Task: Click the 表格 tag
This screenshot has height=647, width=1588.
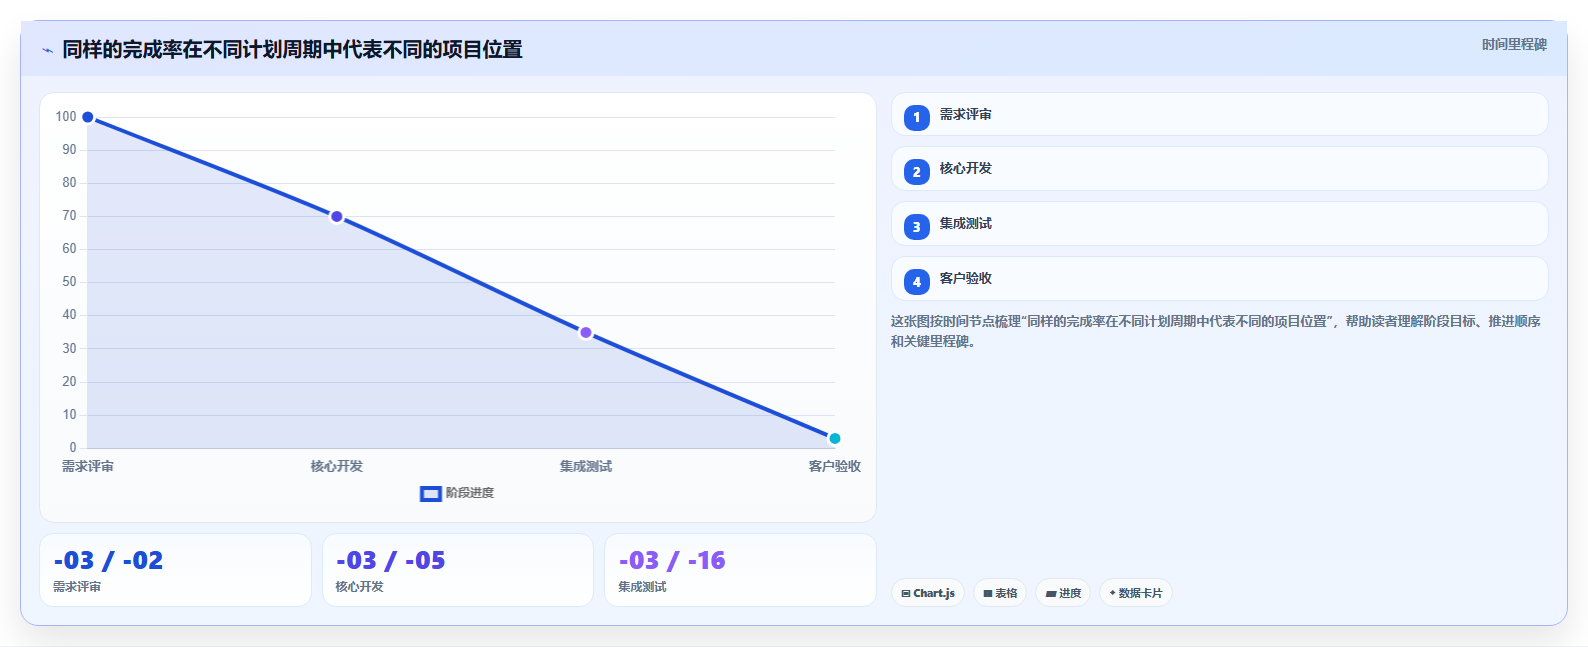Action: click(1000, 593)
